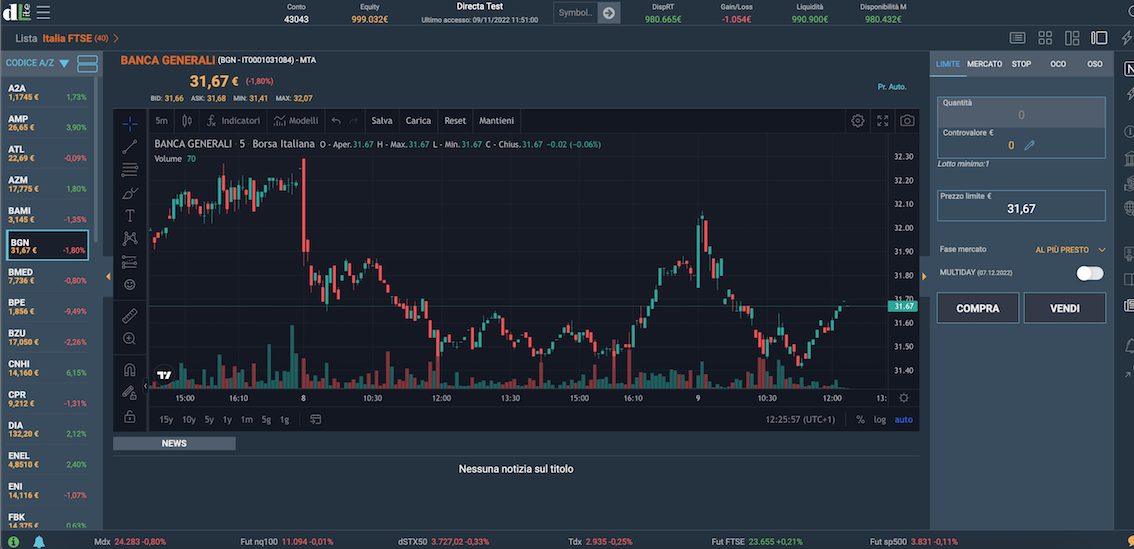
Task: Switch to the STOP order tab
Action: pos(1021,64)
